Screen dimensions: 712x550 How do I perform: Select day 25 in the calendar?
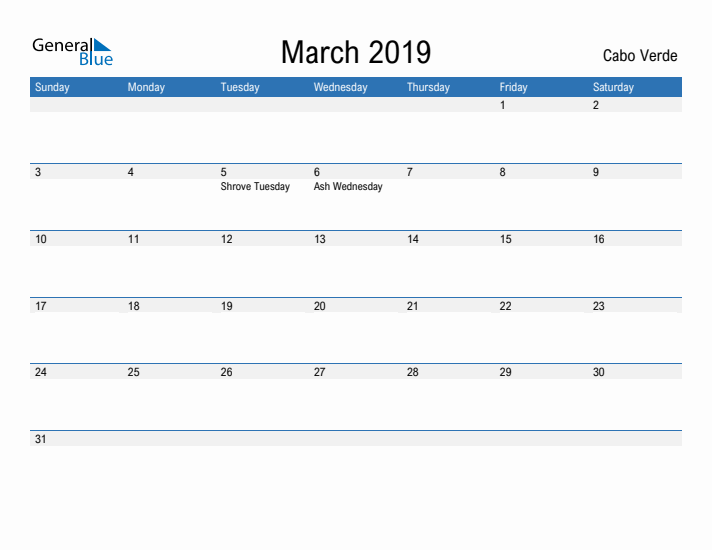pyautogui.click(x=134, y=372)
